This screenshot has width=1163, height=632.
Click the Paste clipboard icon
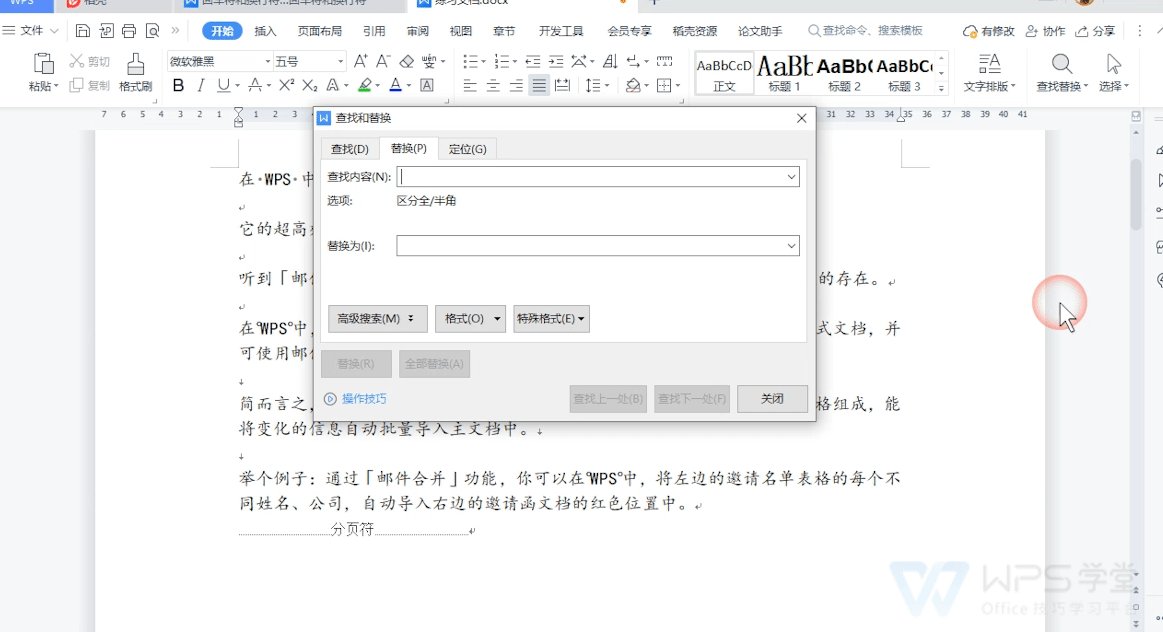(x=44, y=64)
